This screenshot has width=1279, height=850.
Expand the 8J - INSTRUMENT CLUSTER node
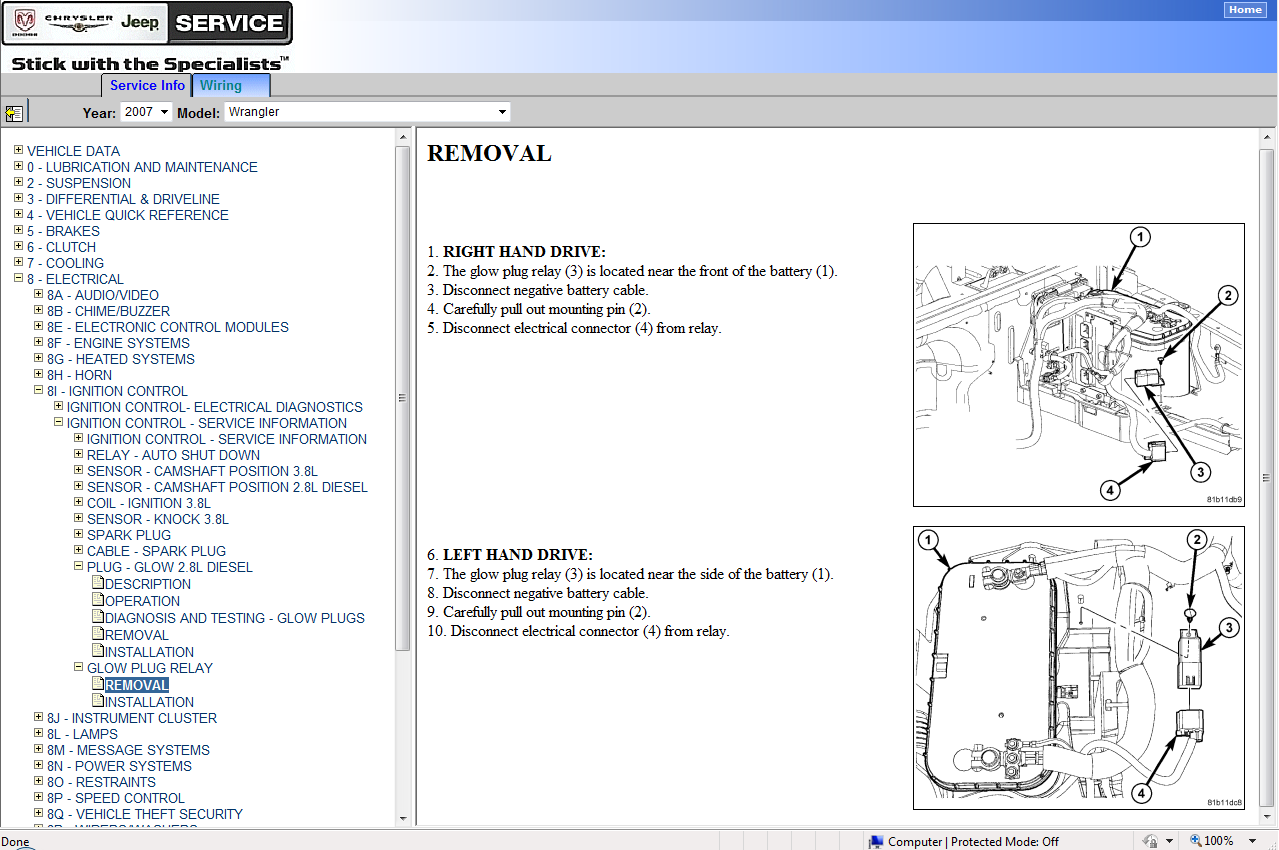(38, 718)
